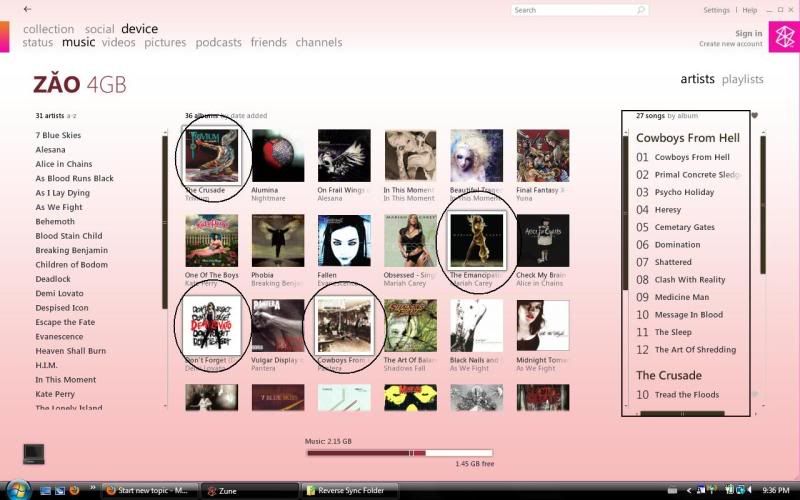Select Check My Brain album cover
The image size is (800, 500).
[543, 240]
